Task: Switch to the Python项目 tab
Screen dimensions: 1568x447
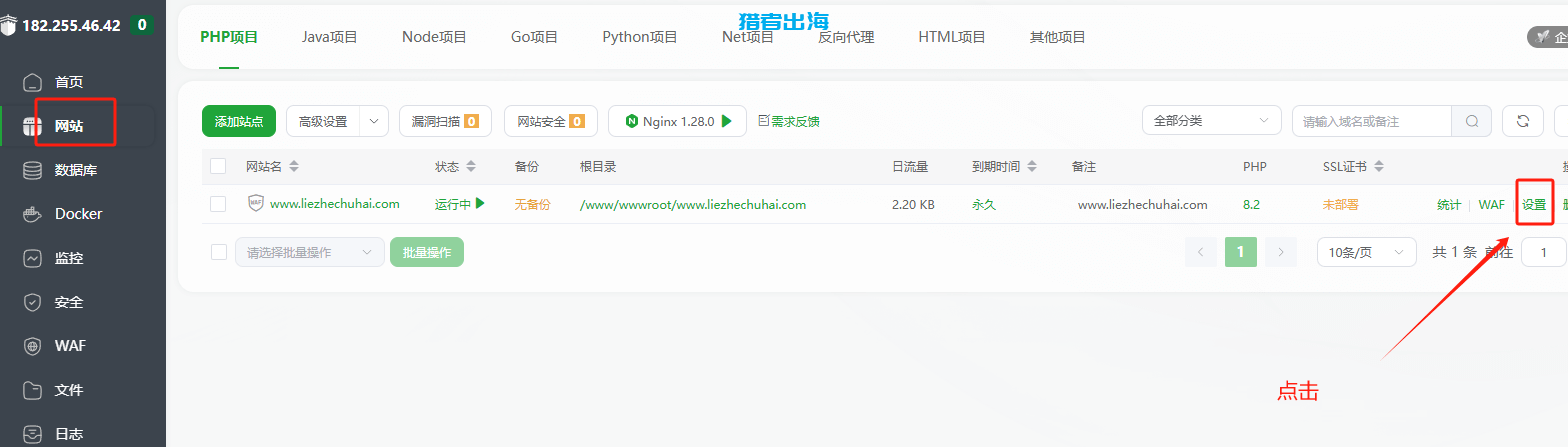Action: 639,37
